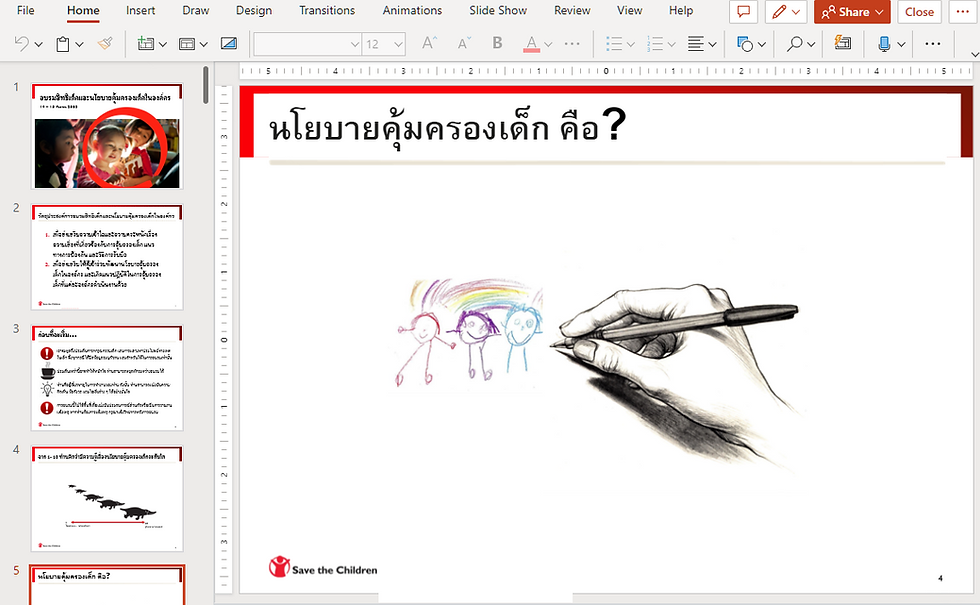Click the Thai slide title text
Screen dimensions: 980x605
tap(447, 126)
